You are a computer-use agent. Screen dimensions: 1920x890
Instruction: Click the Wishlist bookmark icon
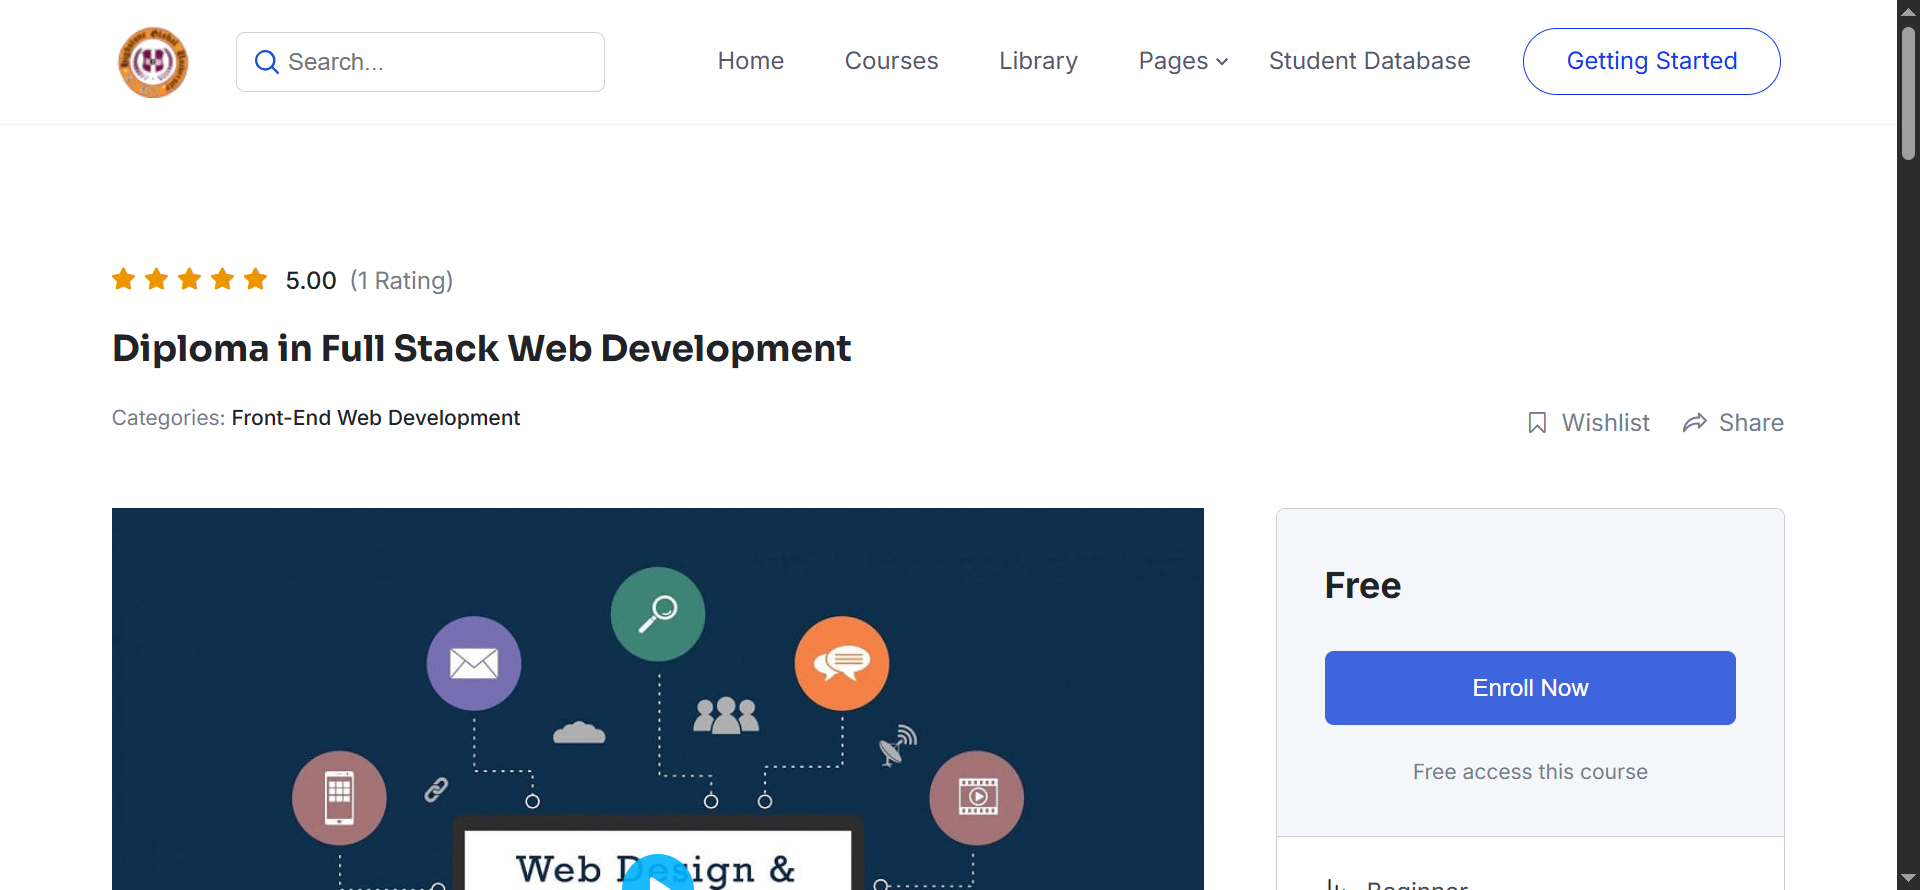tap(1537, 423)
